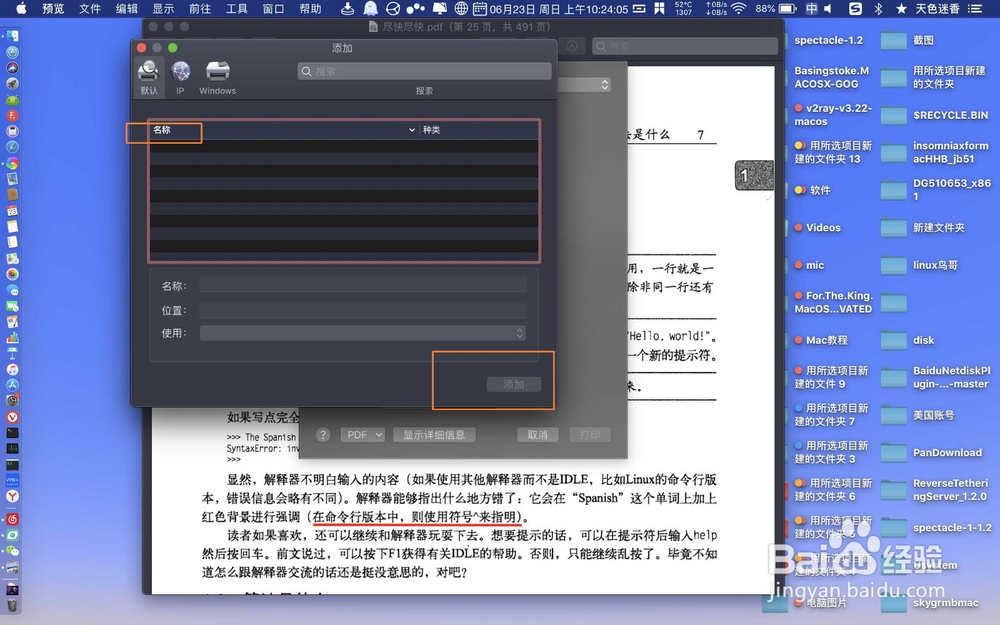This screenshot has width=1000, height=625.
Task: Select the IP printer tab icon
Action: (x=180, y=77)
